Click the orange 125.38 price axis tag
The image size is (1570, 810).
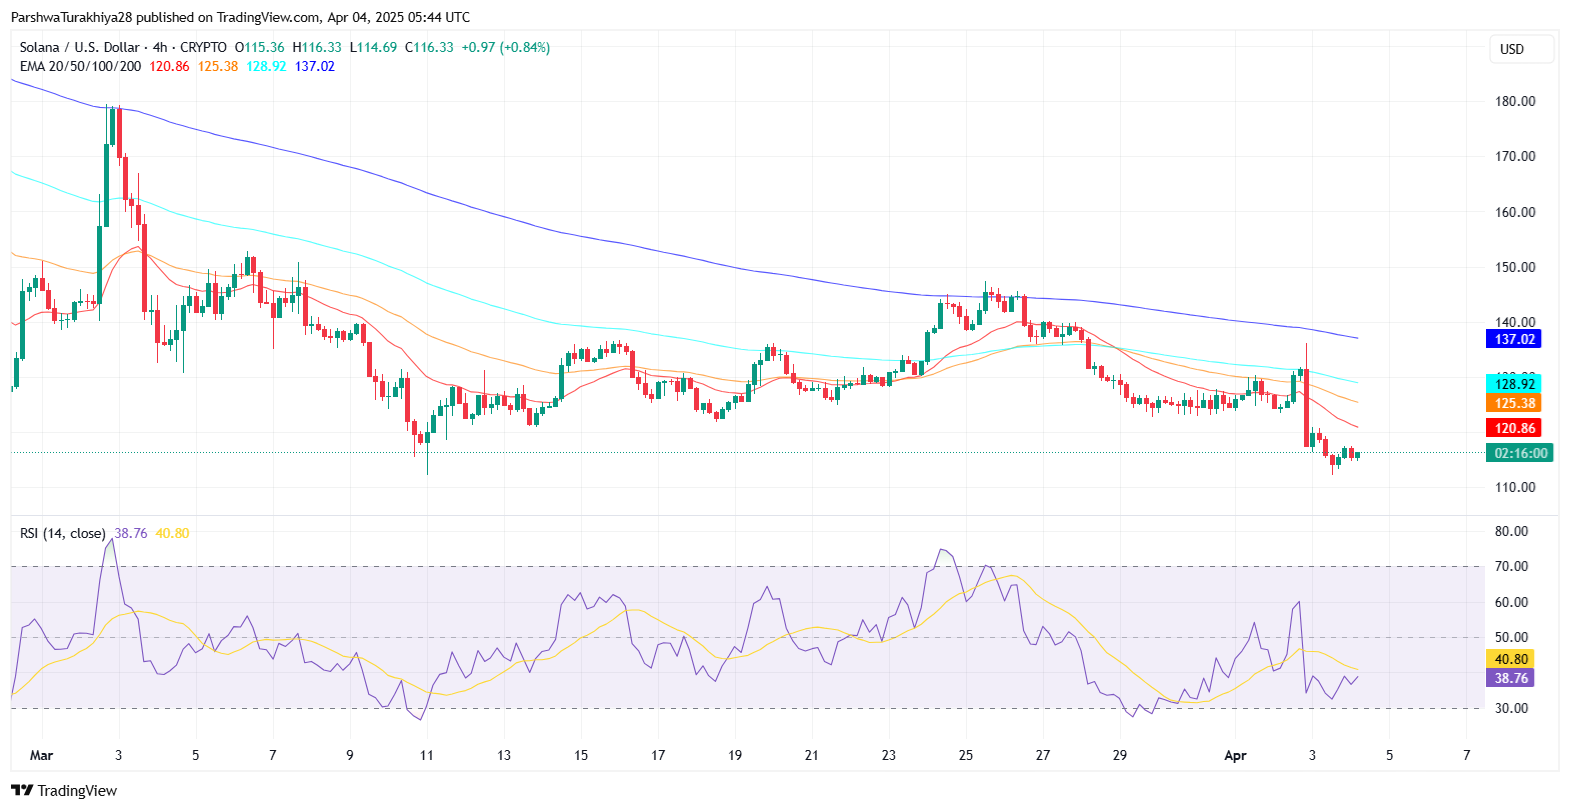(x=1514, y=403)
